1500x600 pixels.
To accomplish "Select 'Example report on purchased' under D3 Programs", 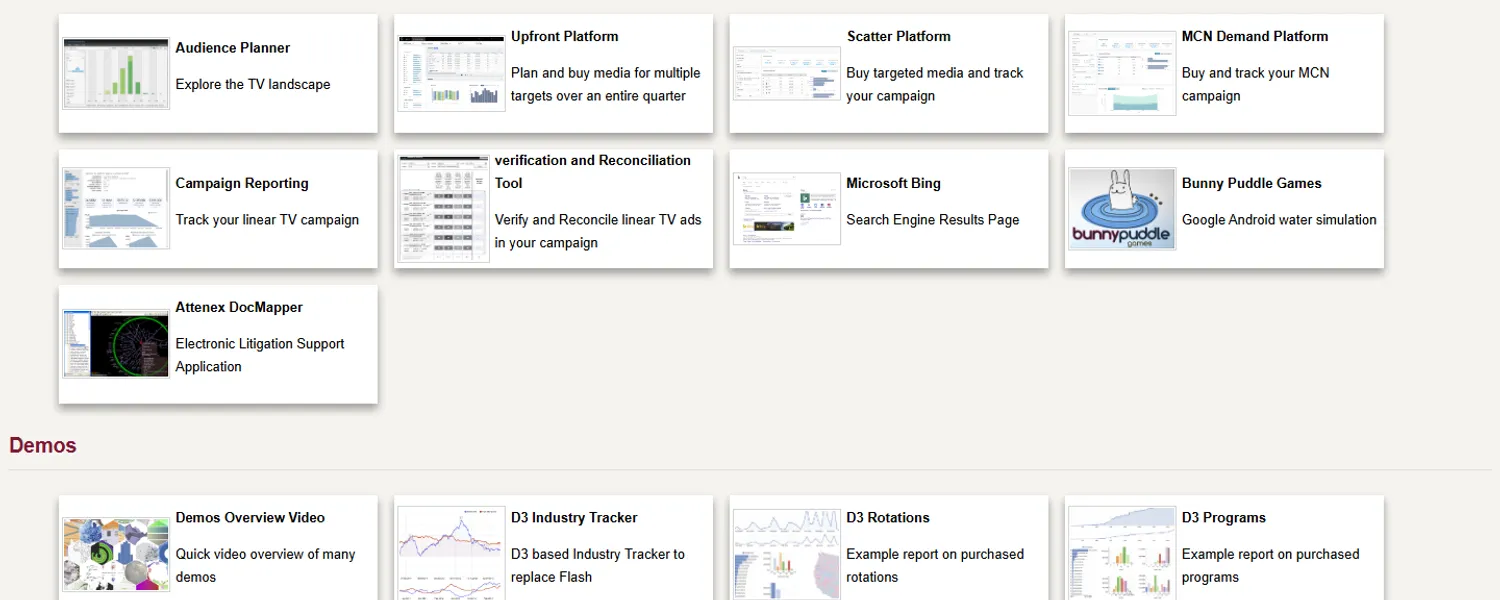I will [1271, 554].
